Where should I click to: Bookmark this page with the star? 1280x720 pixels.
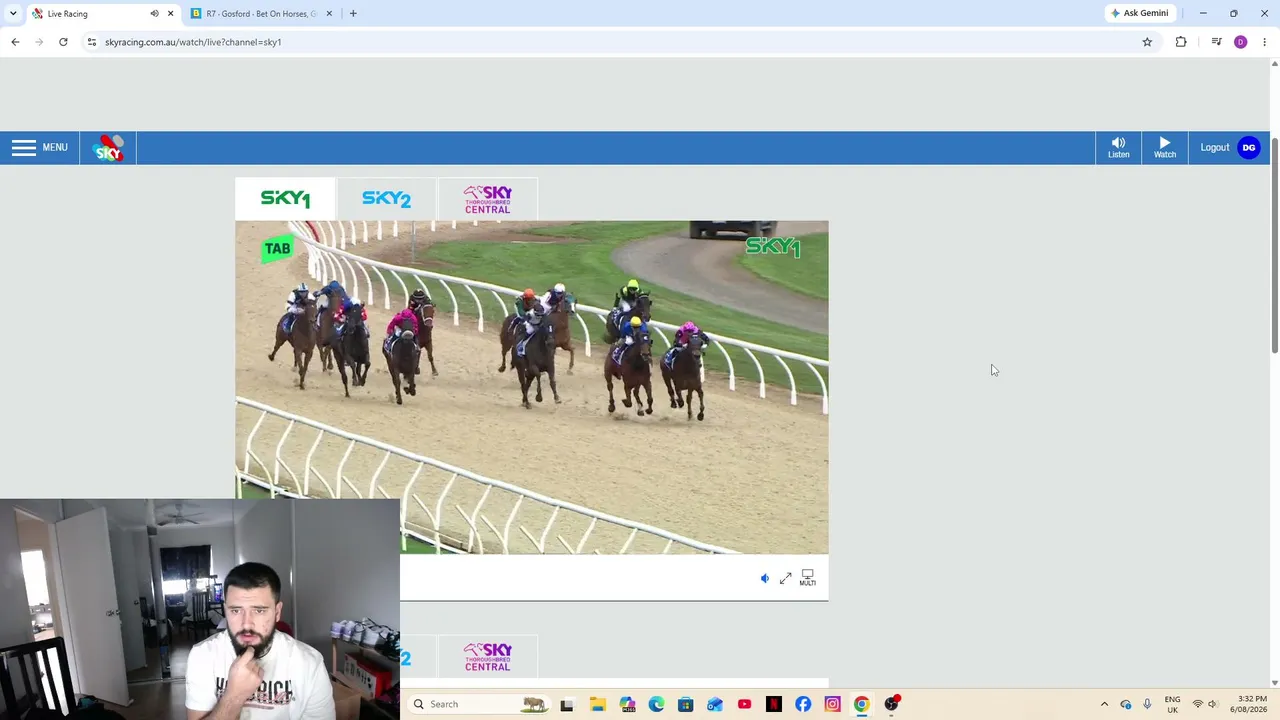click(1147, 42)
